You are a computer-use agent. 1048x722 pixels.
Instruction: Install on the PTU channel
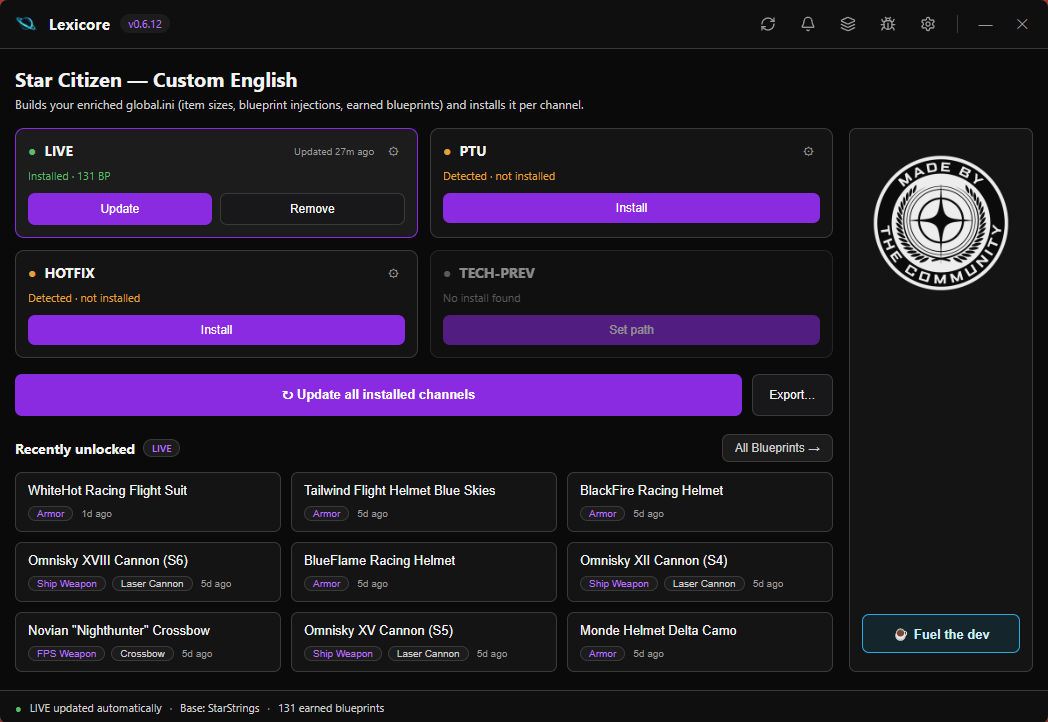click(x=631, y=208)
